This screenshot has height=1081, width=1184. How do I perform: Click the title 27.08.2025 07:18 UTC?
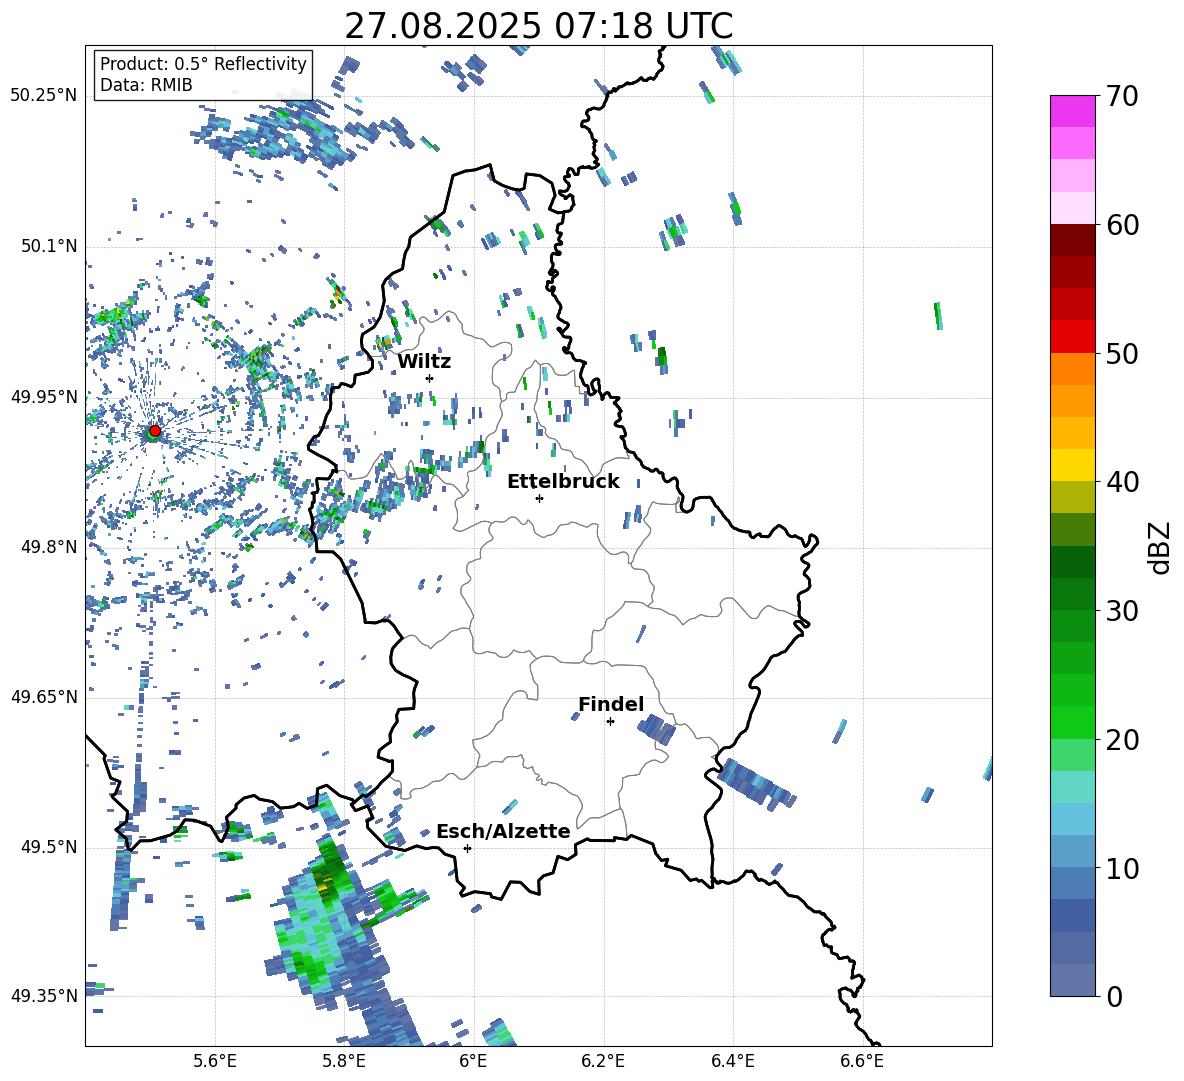539,26
